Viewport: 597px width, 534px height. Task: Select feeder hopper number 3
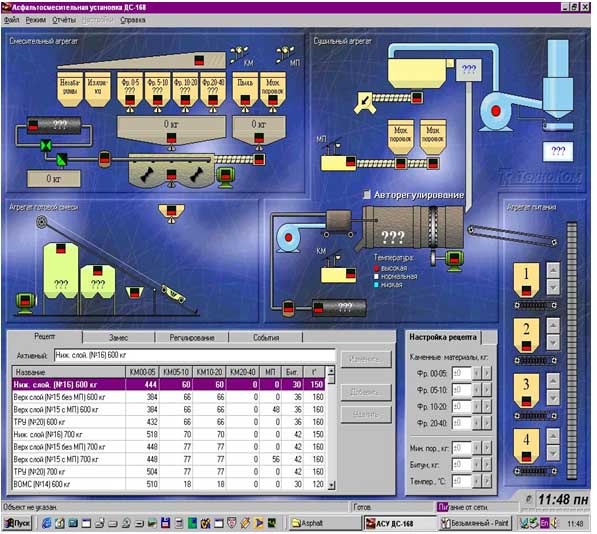pos(526,391)
